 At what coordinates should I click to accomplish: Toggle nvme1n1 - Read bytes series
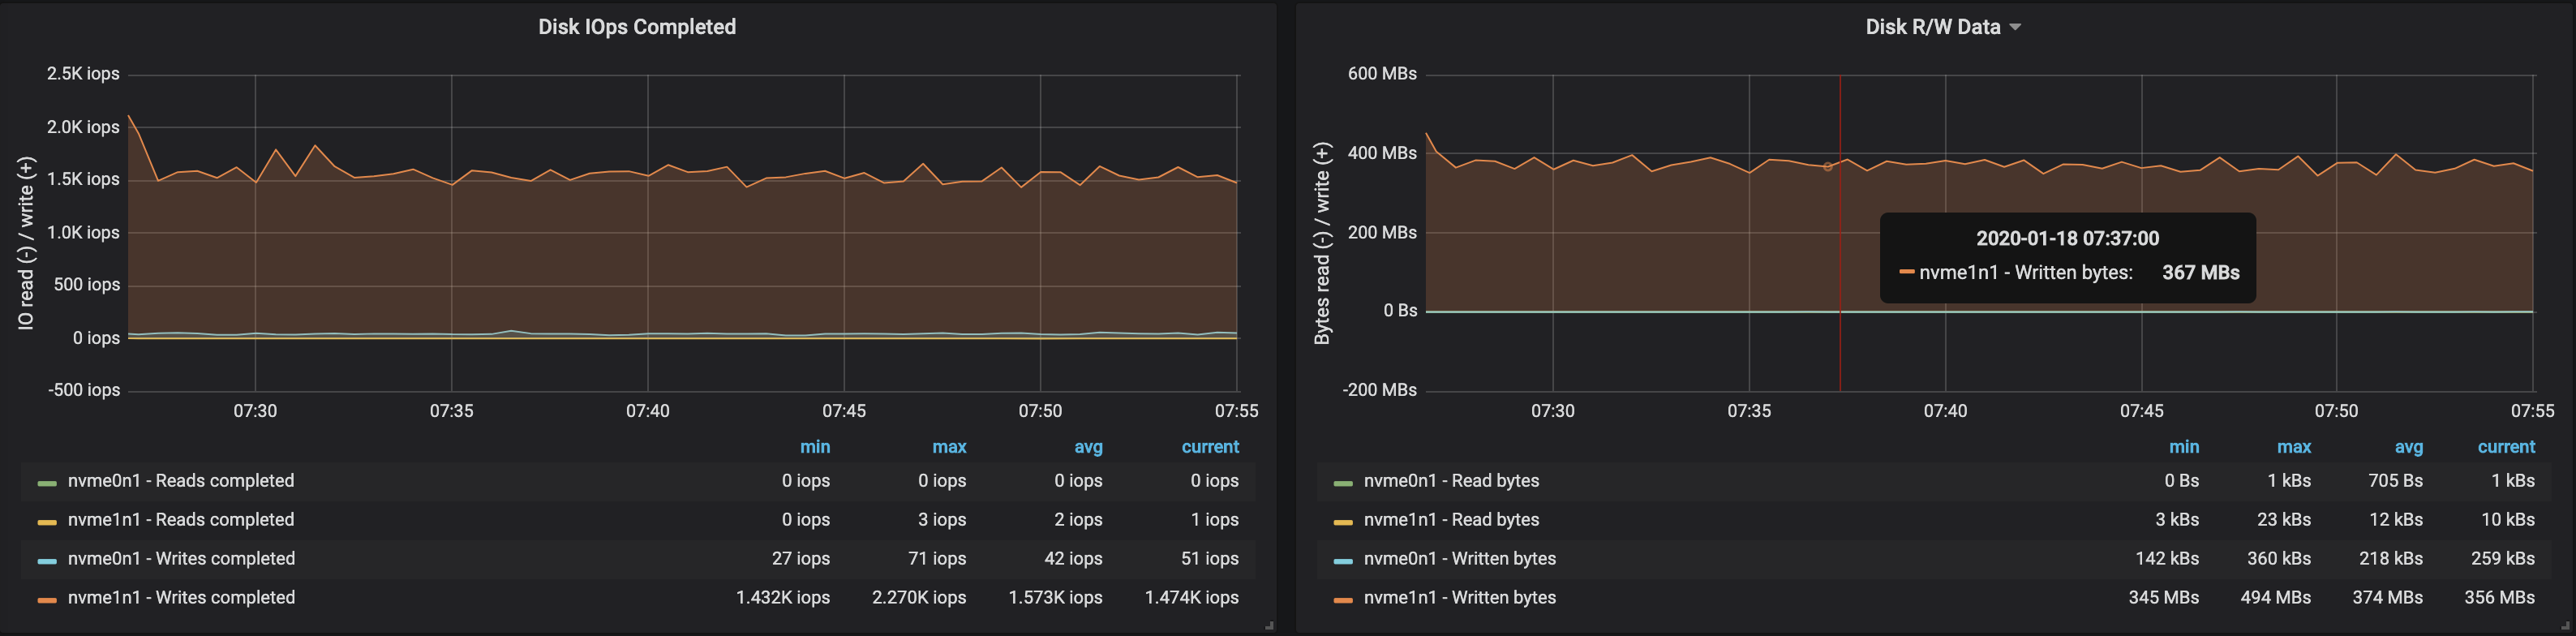(1451, 520)
